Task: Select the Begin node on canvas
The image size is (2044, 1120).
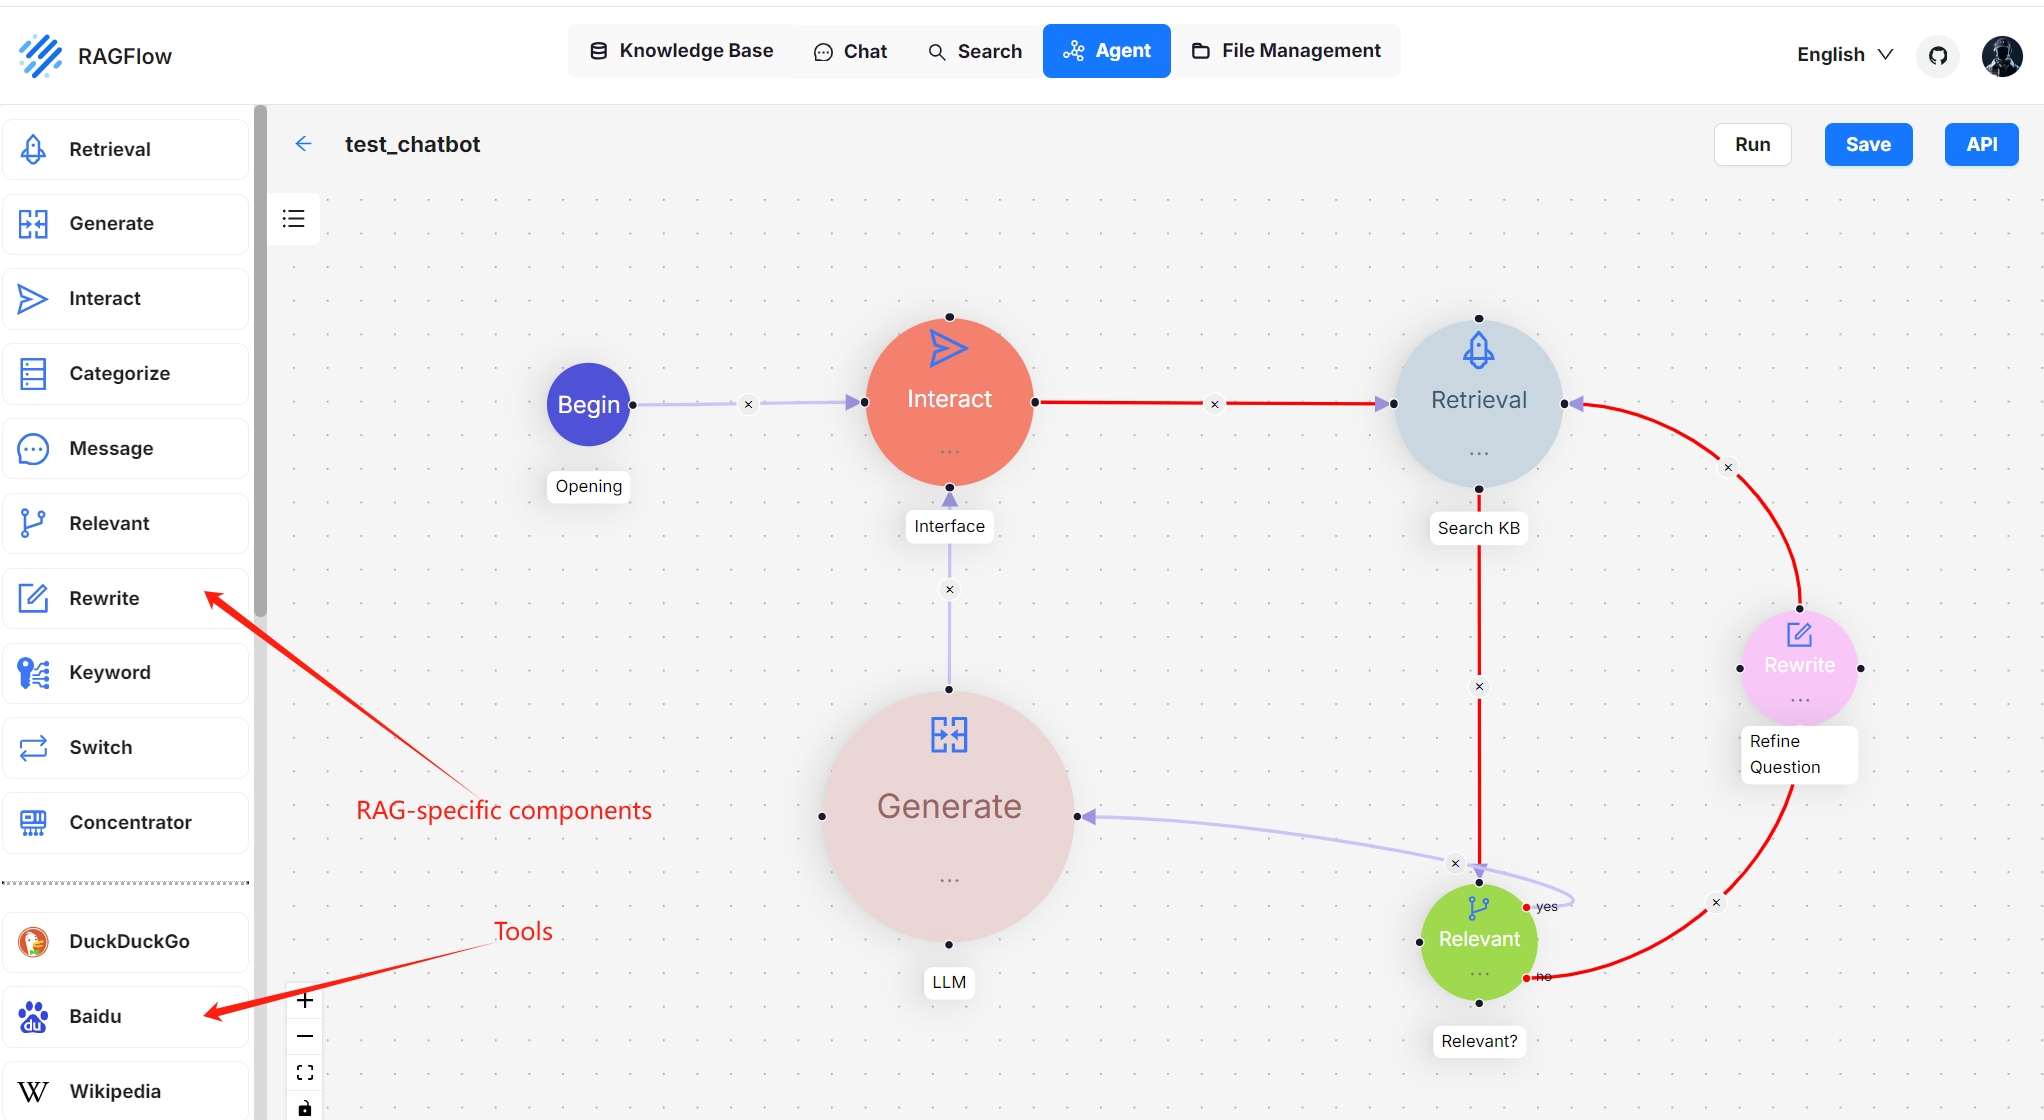Action: coord(589,404)
